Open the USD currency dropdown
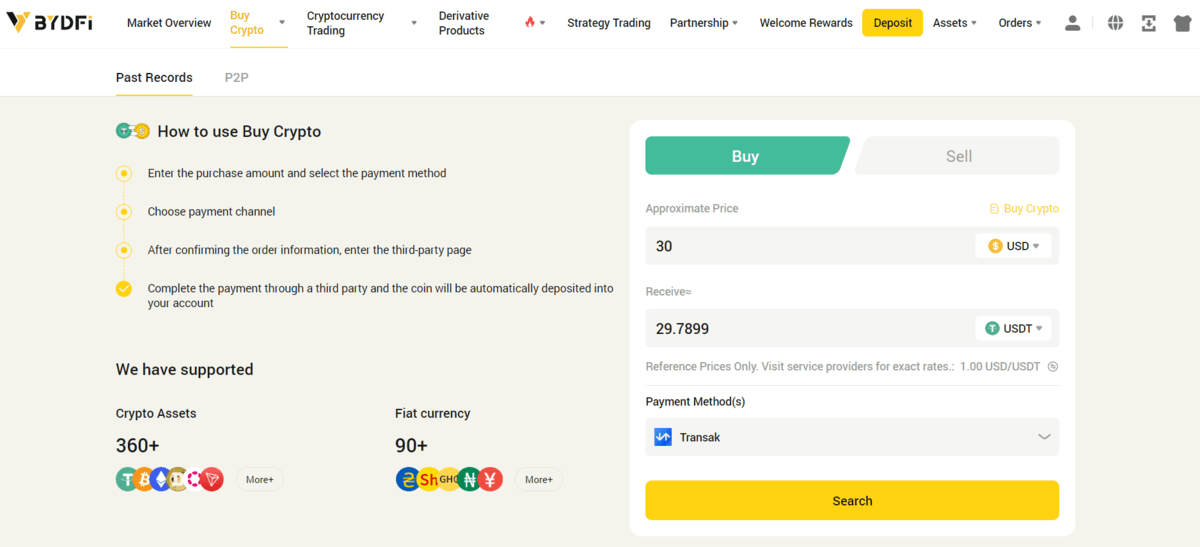 click(x=1013, y=246)
